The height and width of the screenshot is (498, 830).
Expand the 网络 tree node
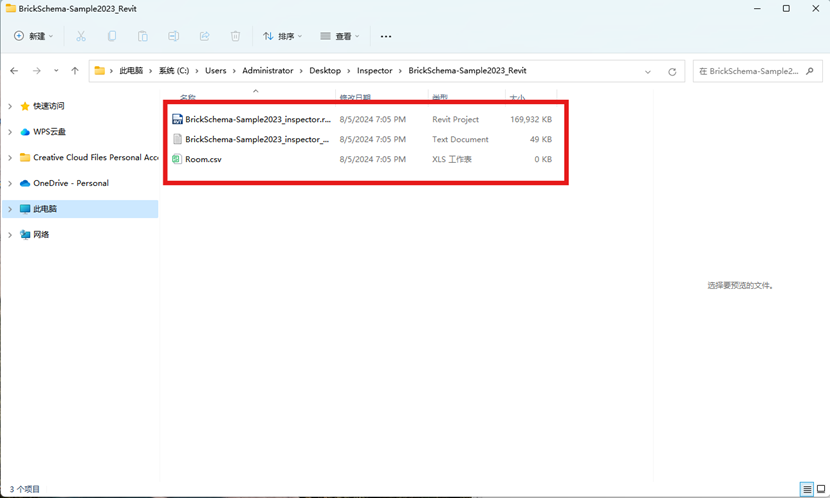point(10,234)
